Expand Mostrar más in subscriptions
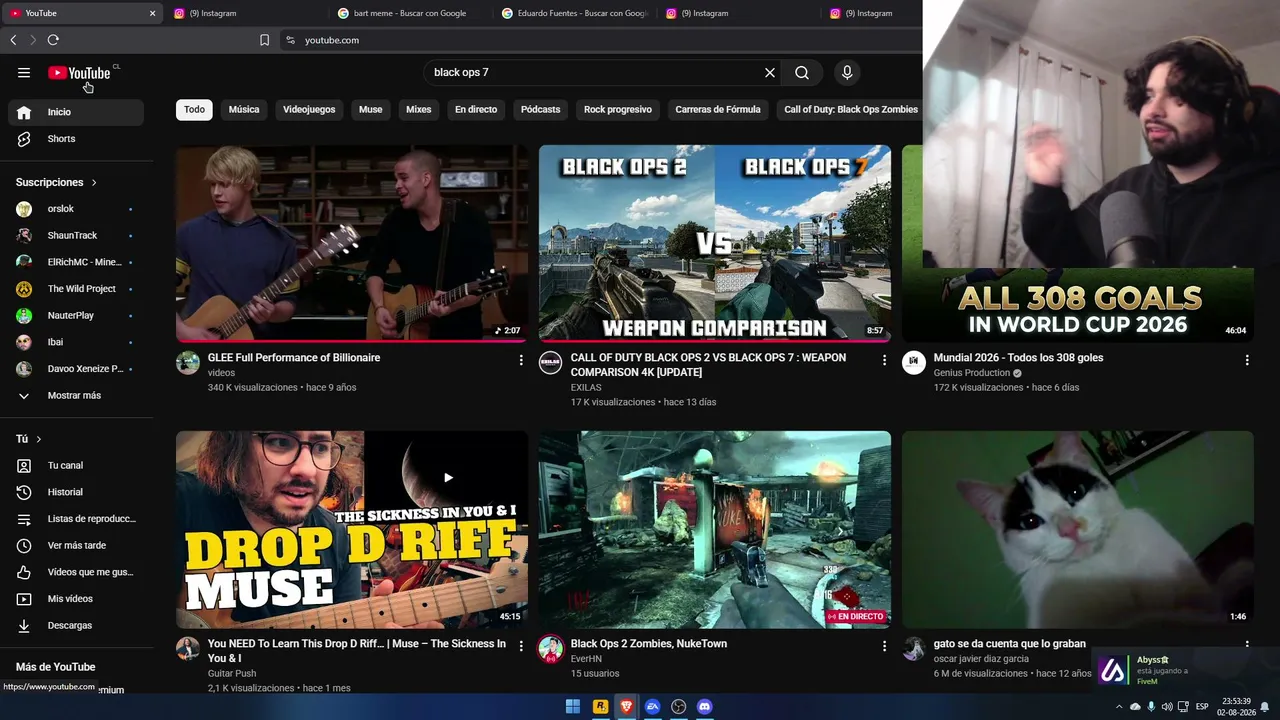The height and width of the screenshot is (720, 1280). point(76,396)
